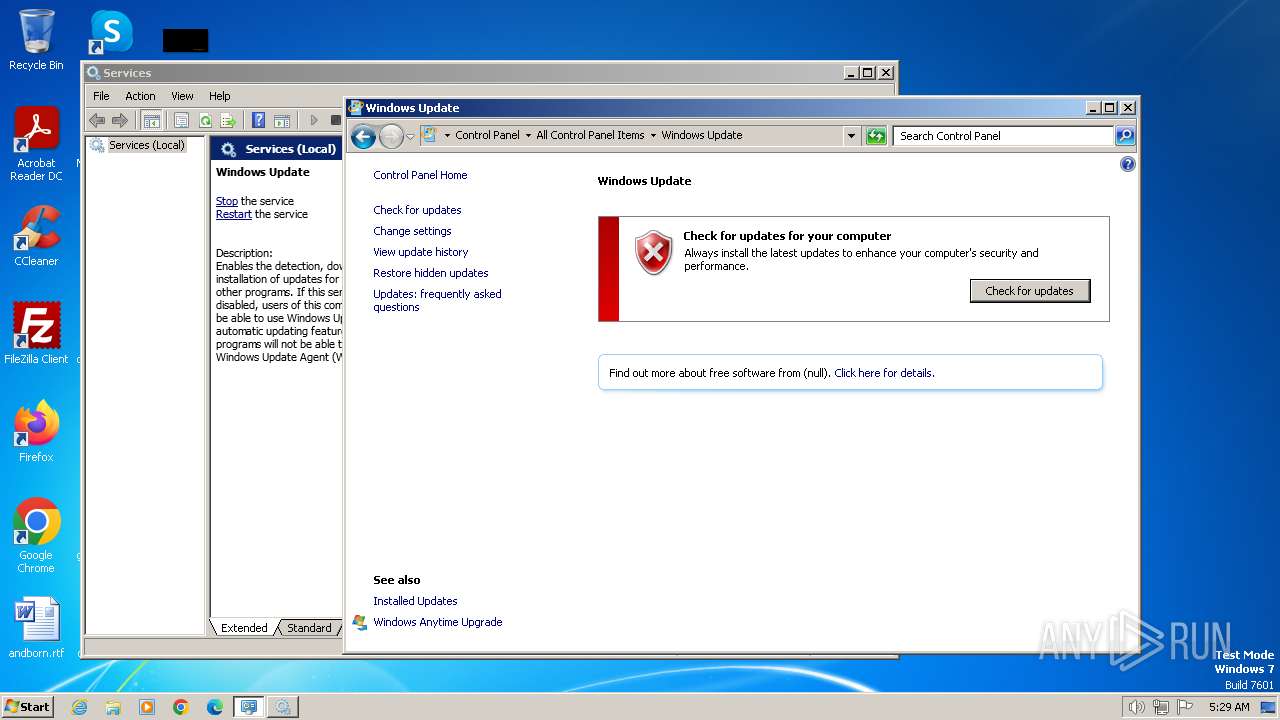1280x720 pixels.
Task: Click Check for updates sidebar link
Action: click(x=417, y=210)
